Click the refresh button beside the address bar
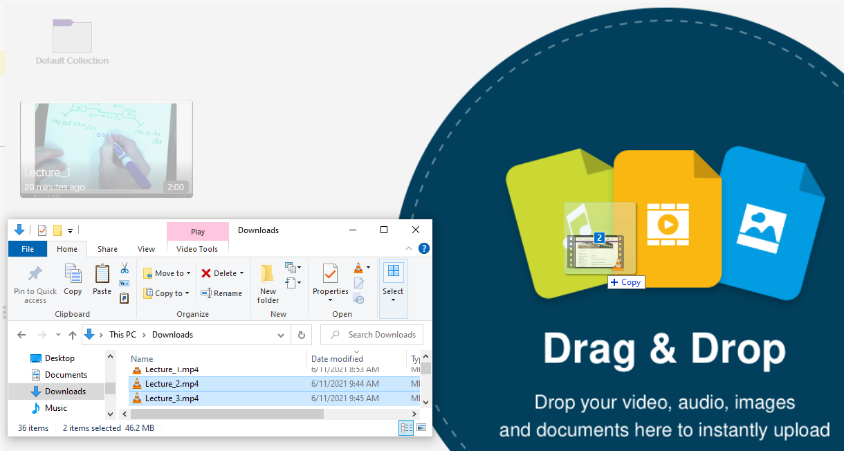Image resolution: width=844 pixels, height=451 pixels. tap(301, 334)
